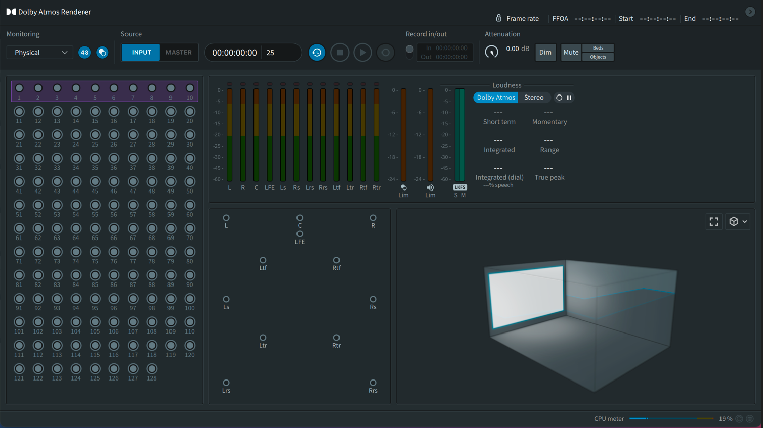Select the Rrs speaker in room layout

coord(373,383)
